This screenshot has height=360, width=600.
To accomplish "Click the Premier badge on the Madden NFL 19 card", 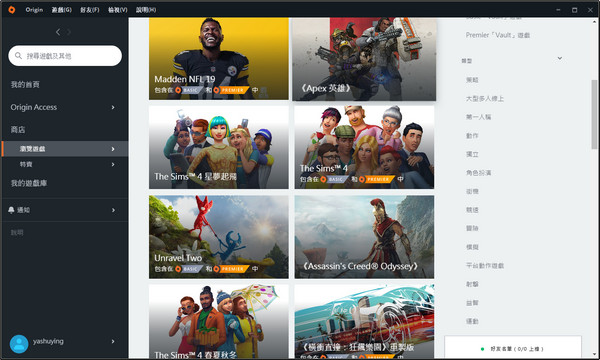I will pyautogui.click(x=231, y=90).
